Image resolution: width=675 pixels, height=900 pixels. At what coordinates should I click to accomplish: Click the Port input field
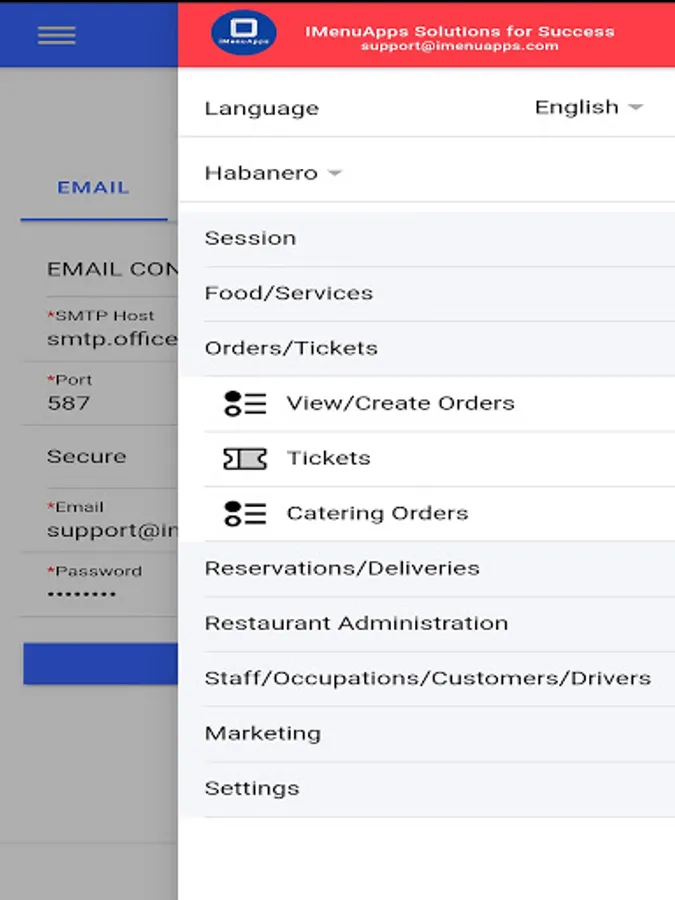point(99,394)
